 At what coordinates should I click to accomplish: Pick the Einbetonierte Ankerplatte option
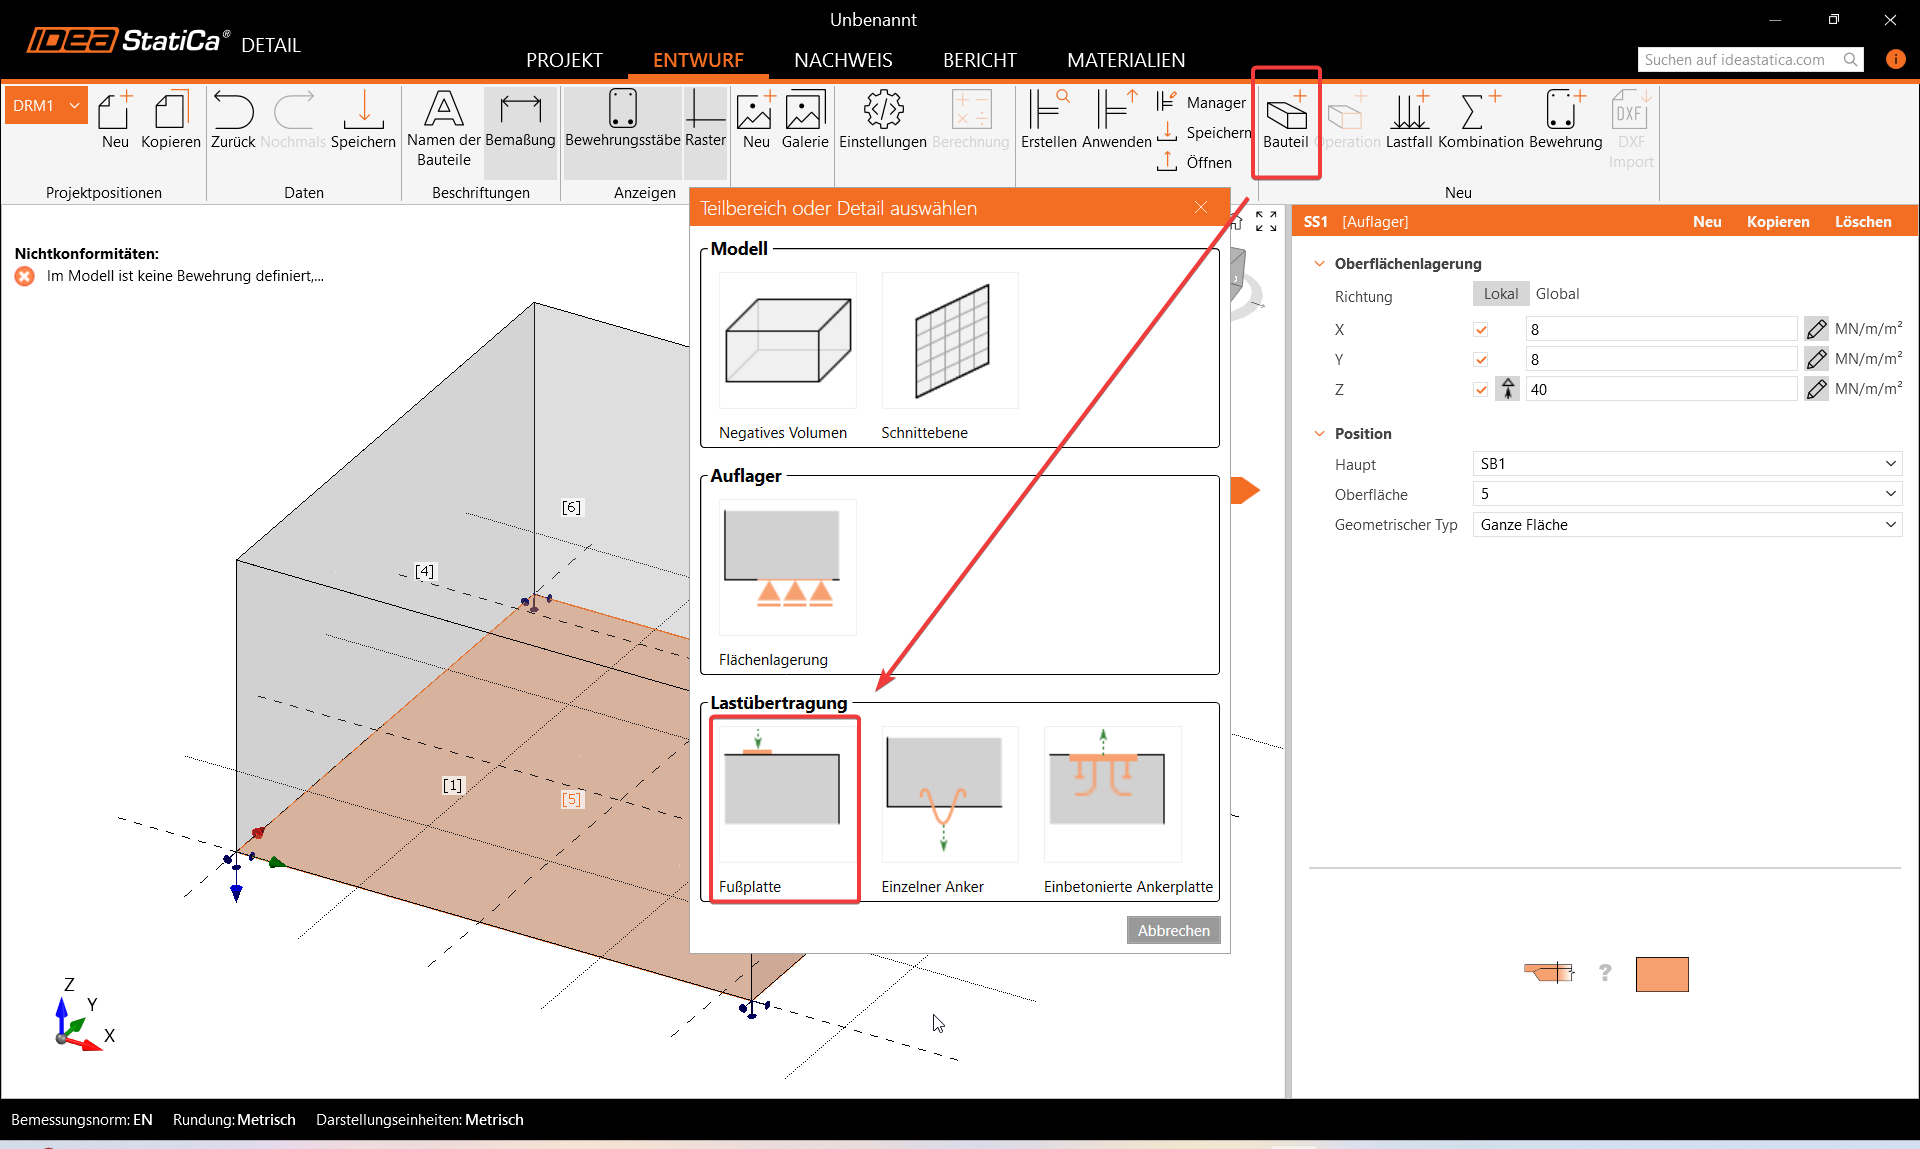pyautogui.click(x=1112, y=795)
